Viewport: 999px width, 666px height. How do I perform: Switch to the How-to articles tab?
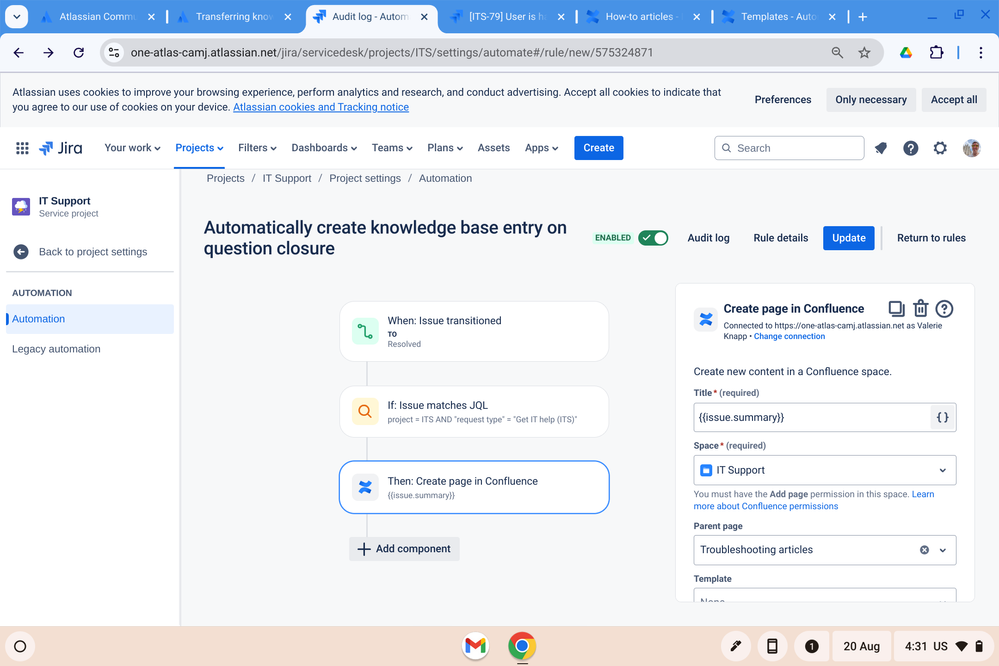click(643, 17)
